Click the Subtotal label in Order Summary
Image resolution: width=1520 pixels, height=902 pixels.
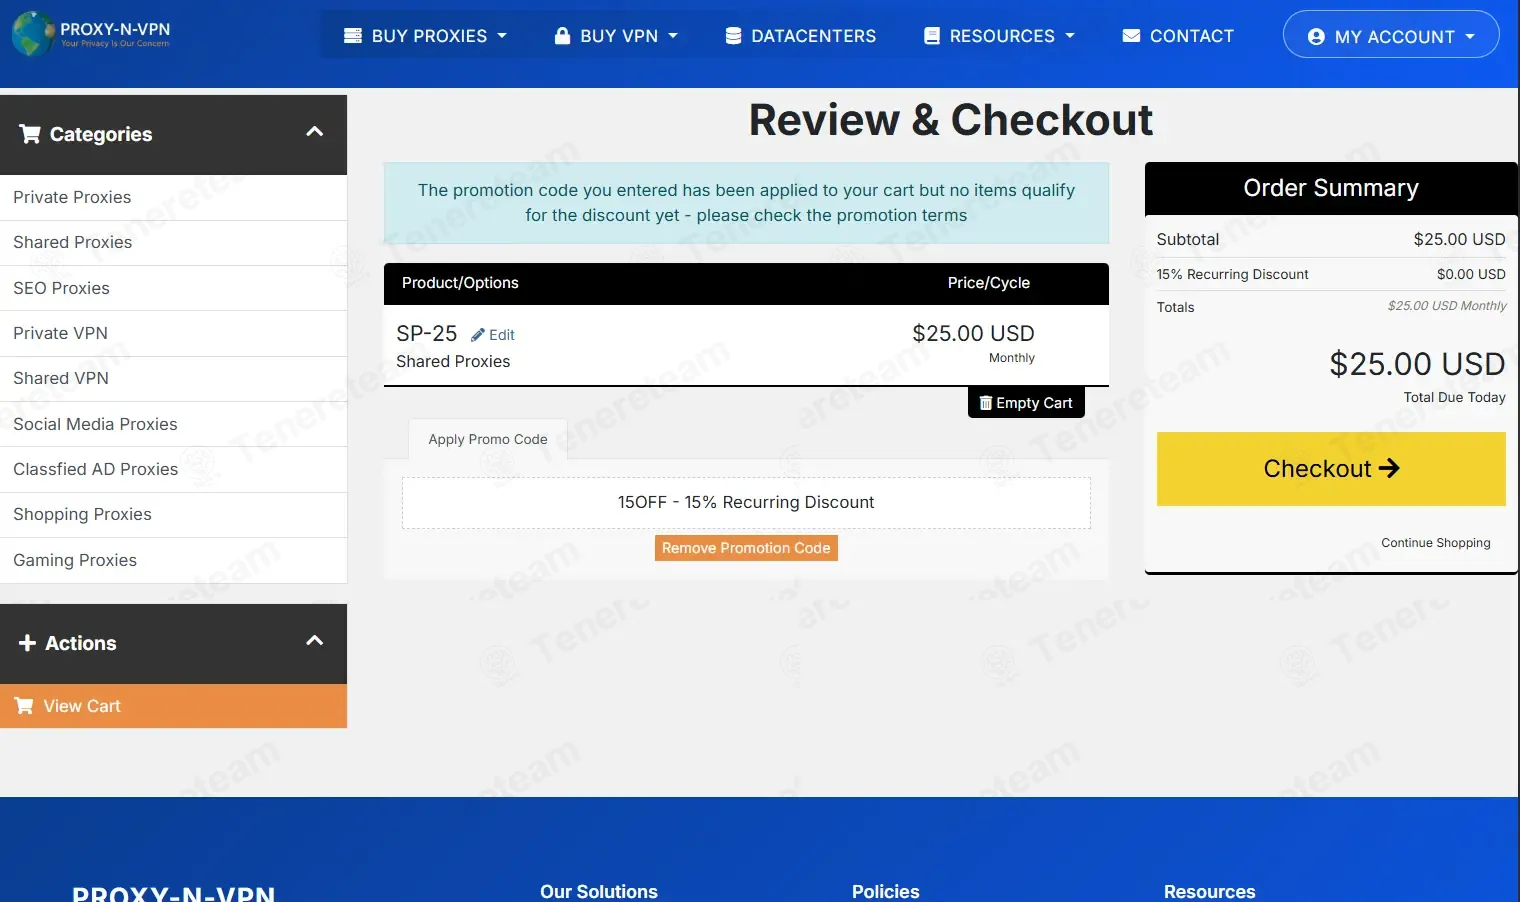coord(1188,240)
